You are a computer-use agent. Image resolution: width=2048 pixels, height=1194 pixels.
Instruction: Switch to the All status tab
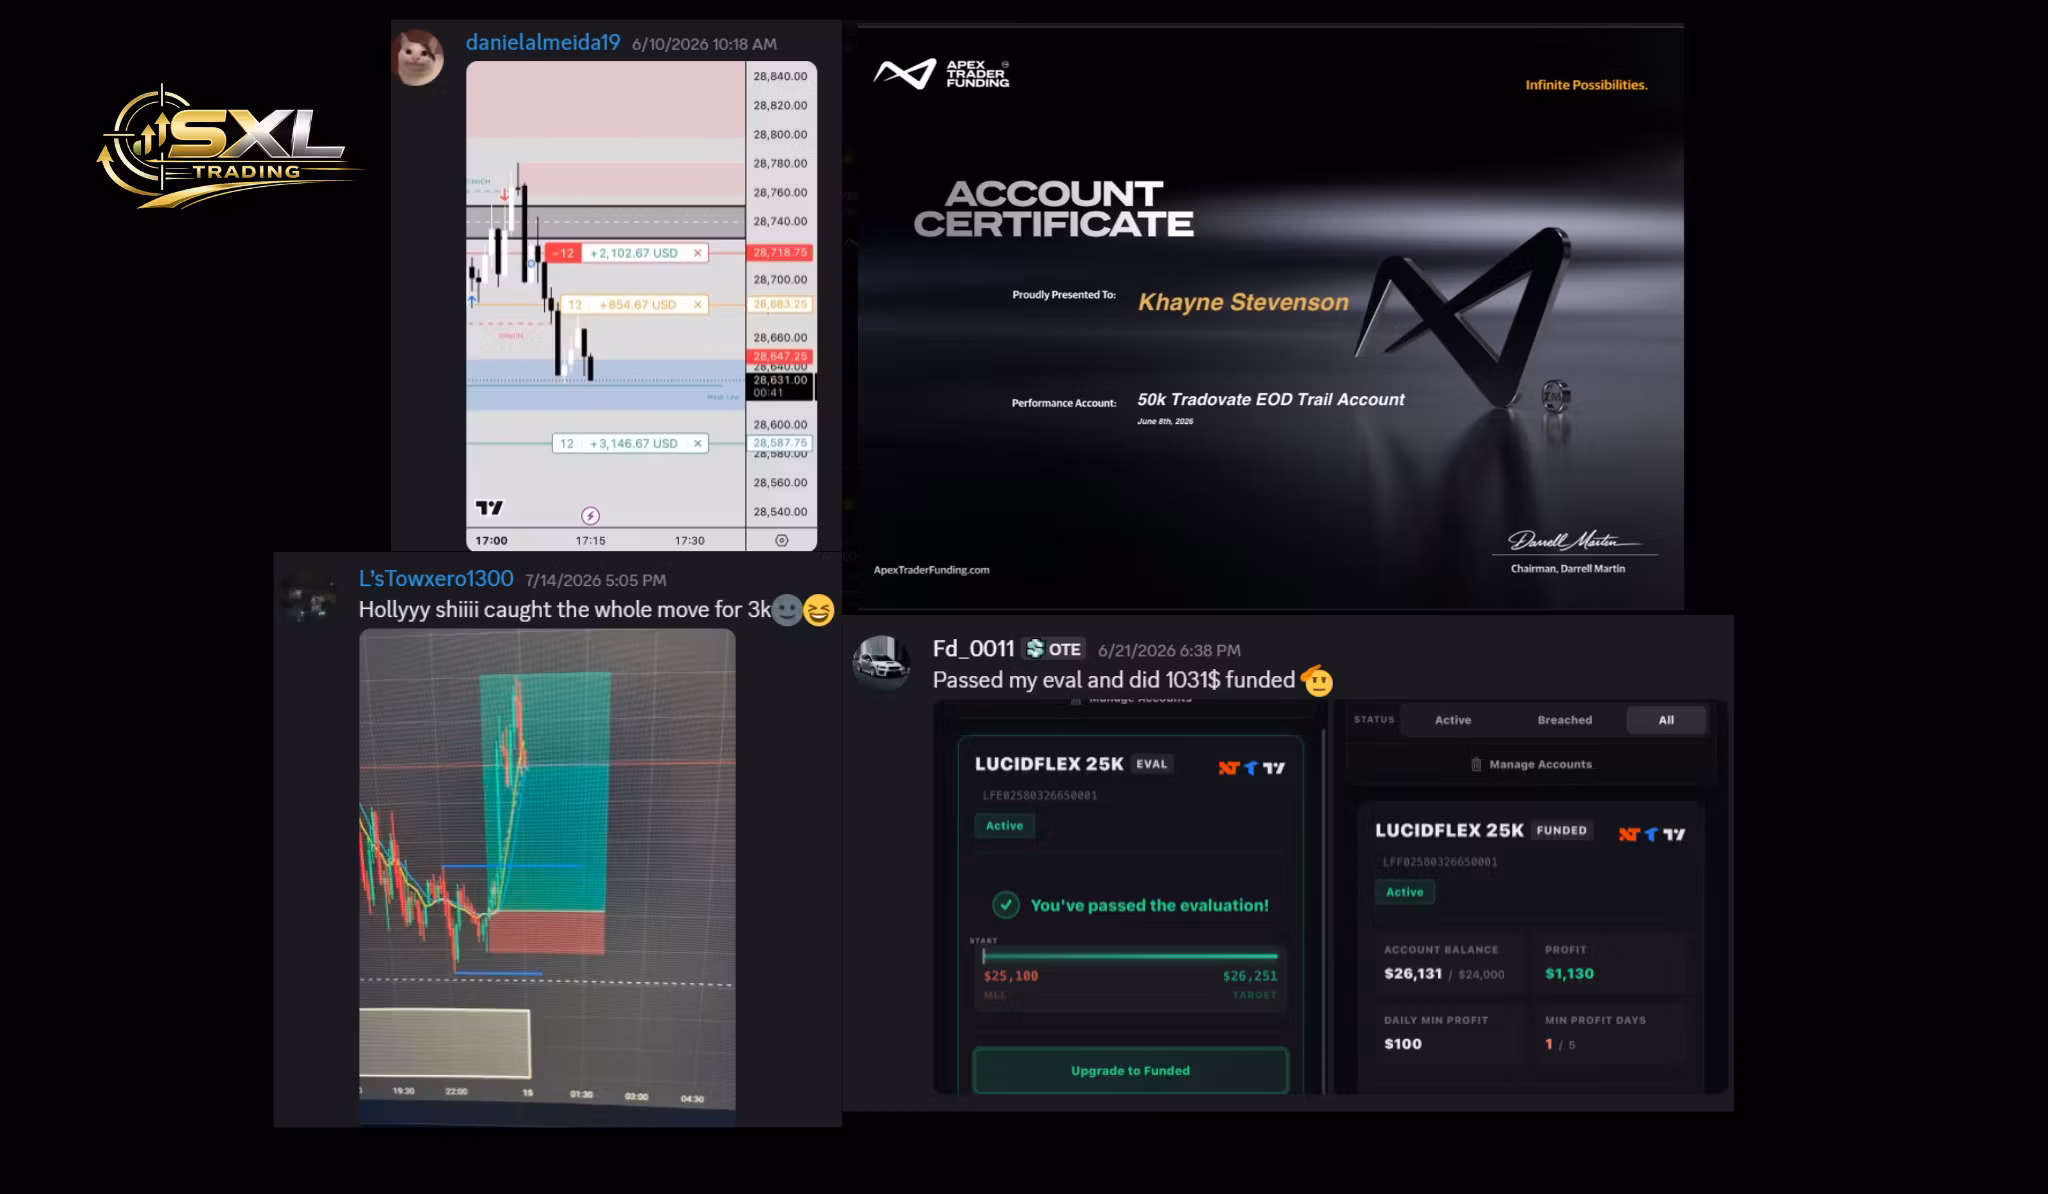1666,720
